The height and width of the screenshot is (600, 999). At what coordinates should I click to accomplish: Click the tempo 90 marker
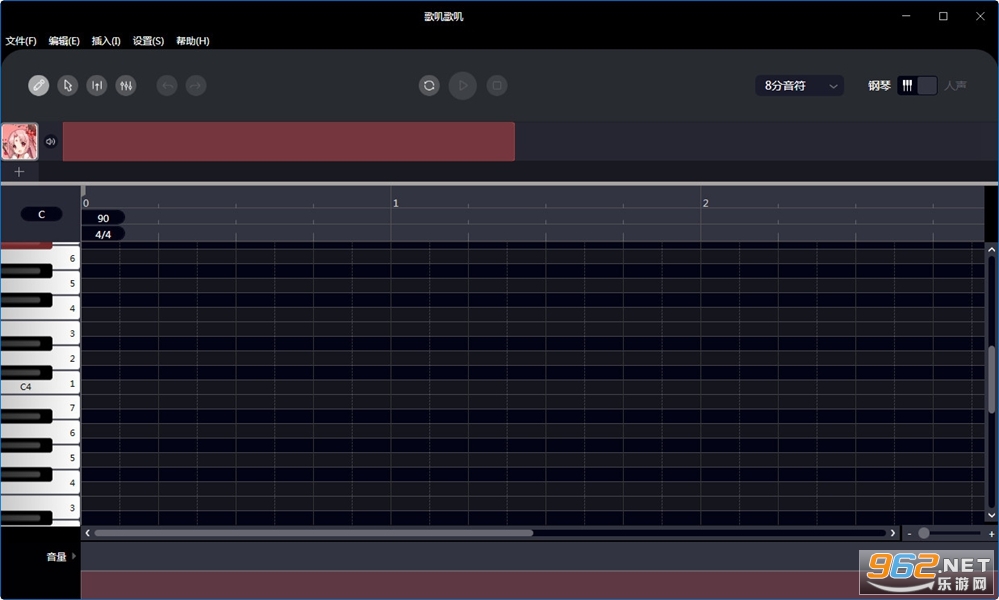coord(103,218)
